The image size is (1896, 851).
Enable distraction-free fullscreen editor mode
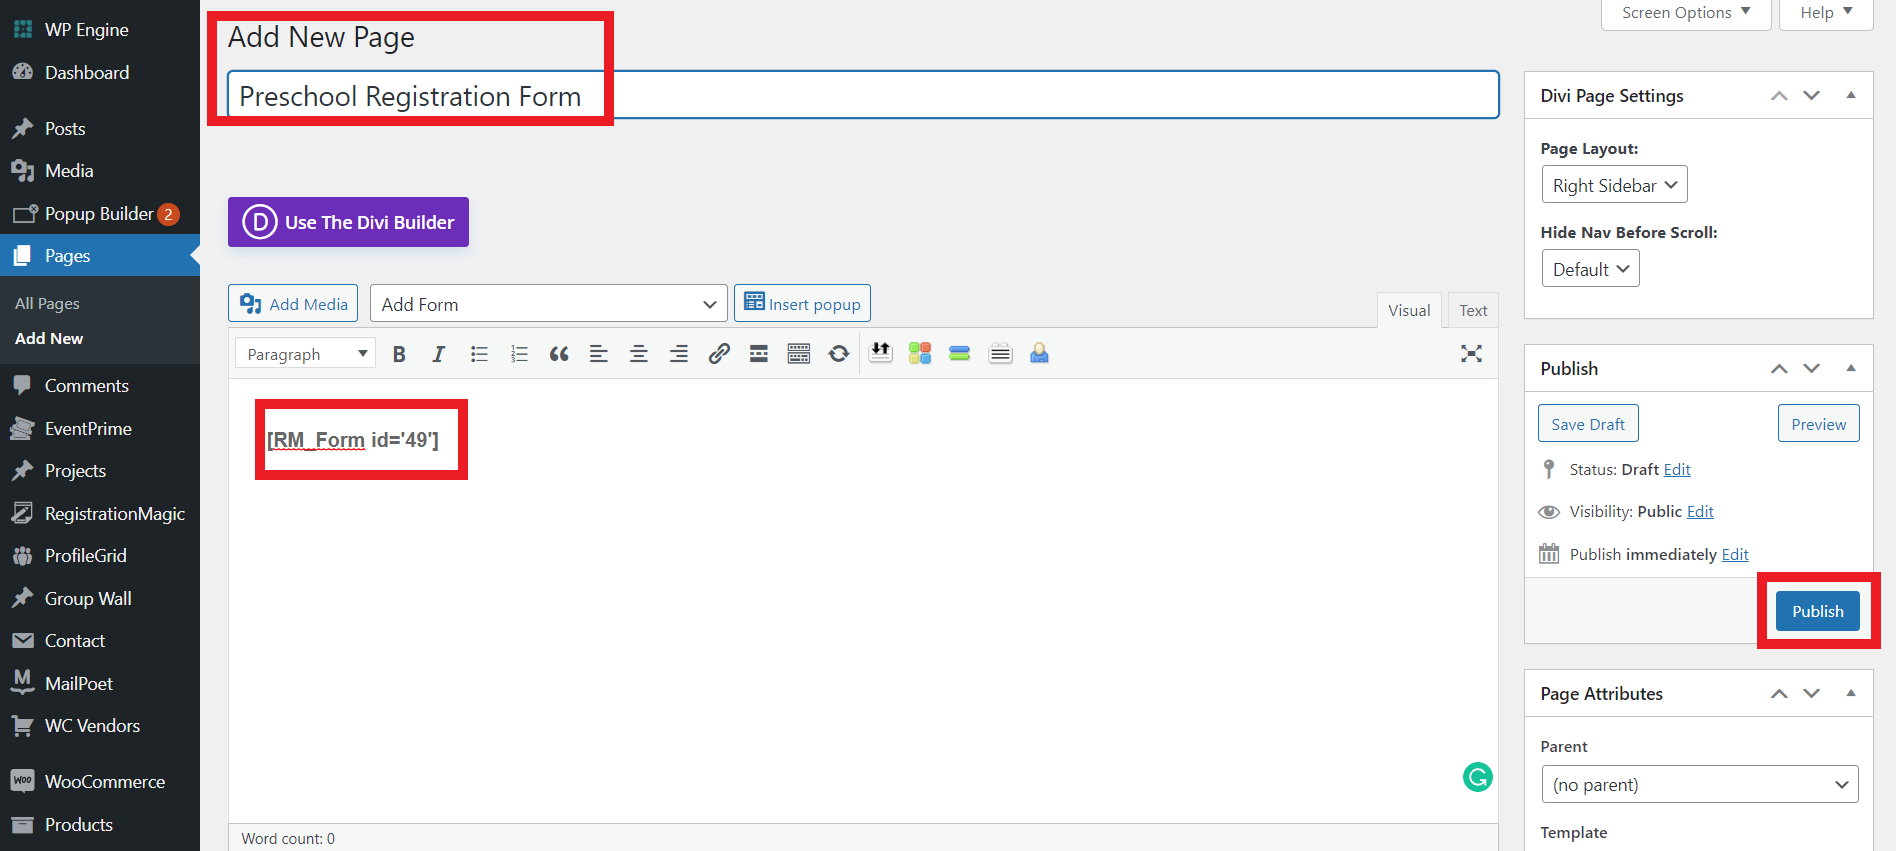[1471, 354]
